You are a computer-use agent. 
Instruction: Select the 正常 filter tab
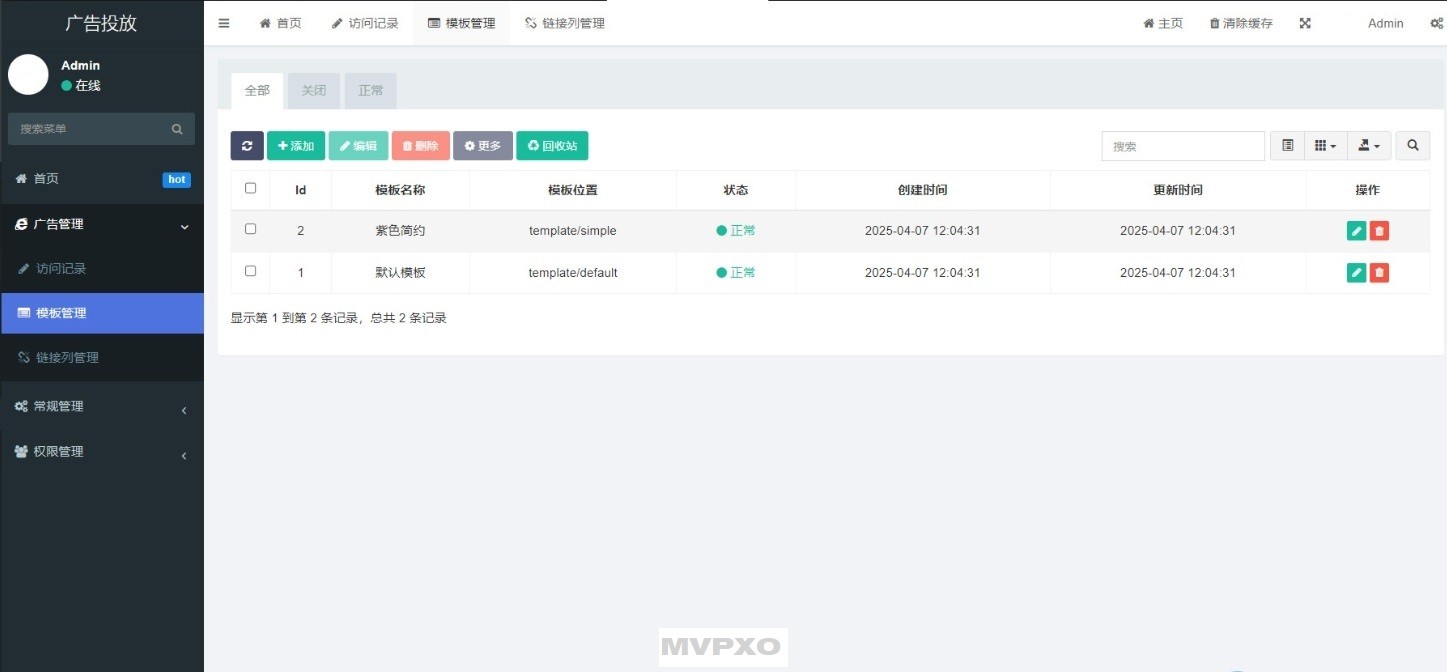pos(371,90)
